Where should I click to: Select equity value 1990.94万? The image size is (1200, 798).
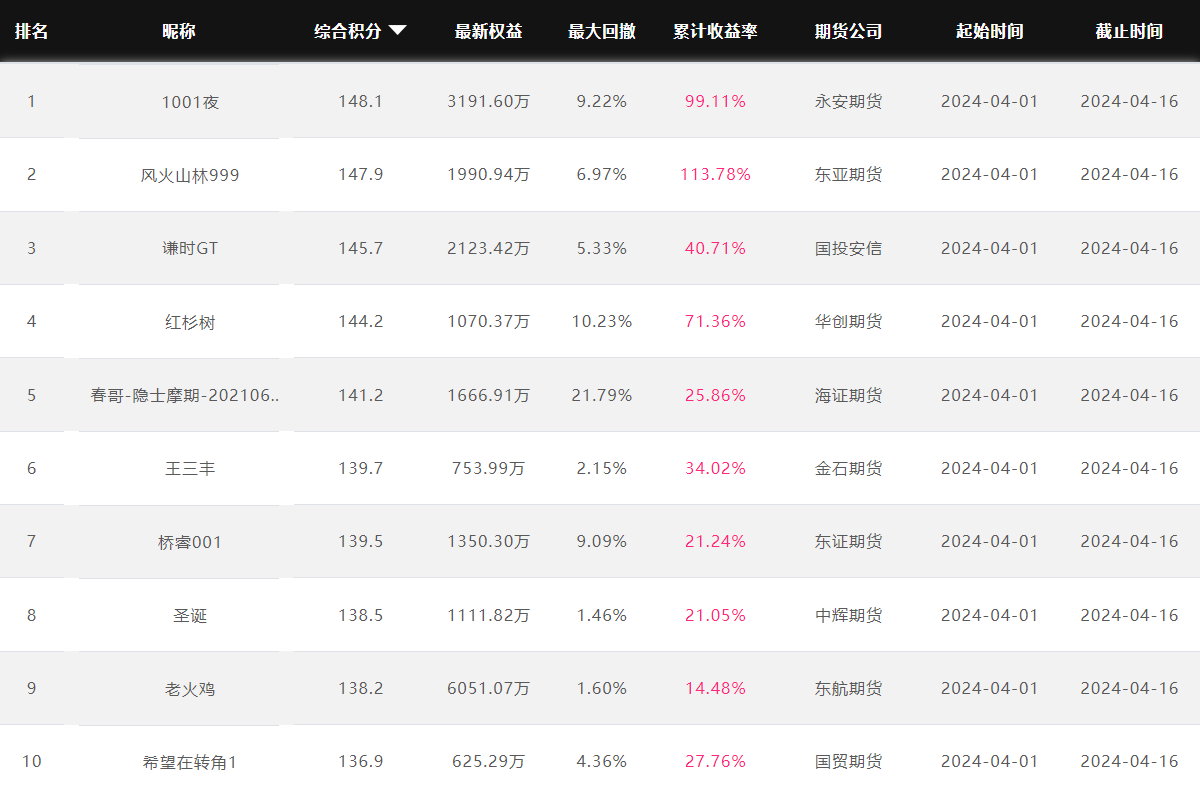[x=488, y=174]
